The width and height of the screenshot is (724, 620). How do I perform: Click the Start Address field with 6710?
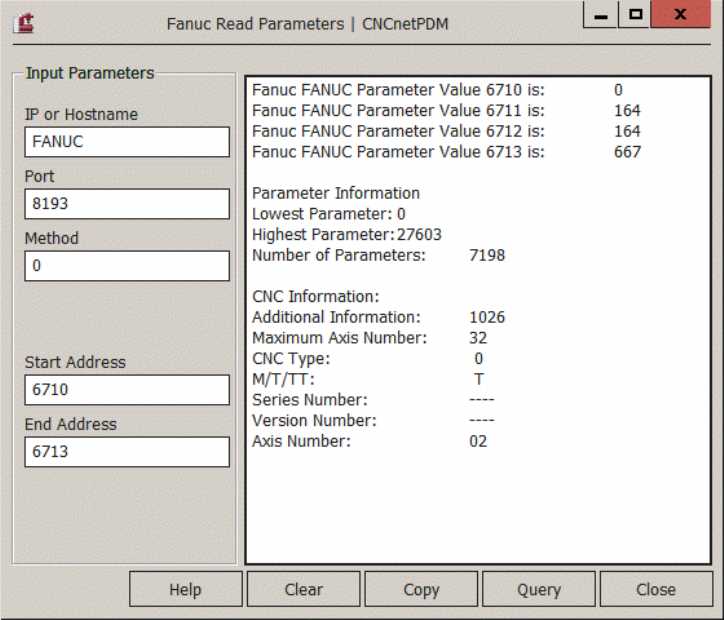point(127,390)
